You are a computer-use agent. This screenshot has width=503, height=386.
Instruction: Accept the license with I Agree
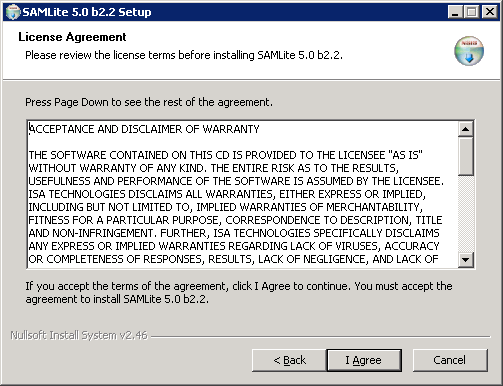(x=364, y=360)
